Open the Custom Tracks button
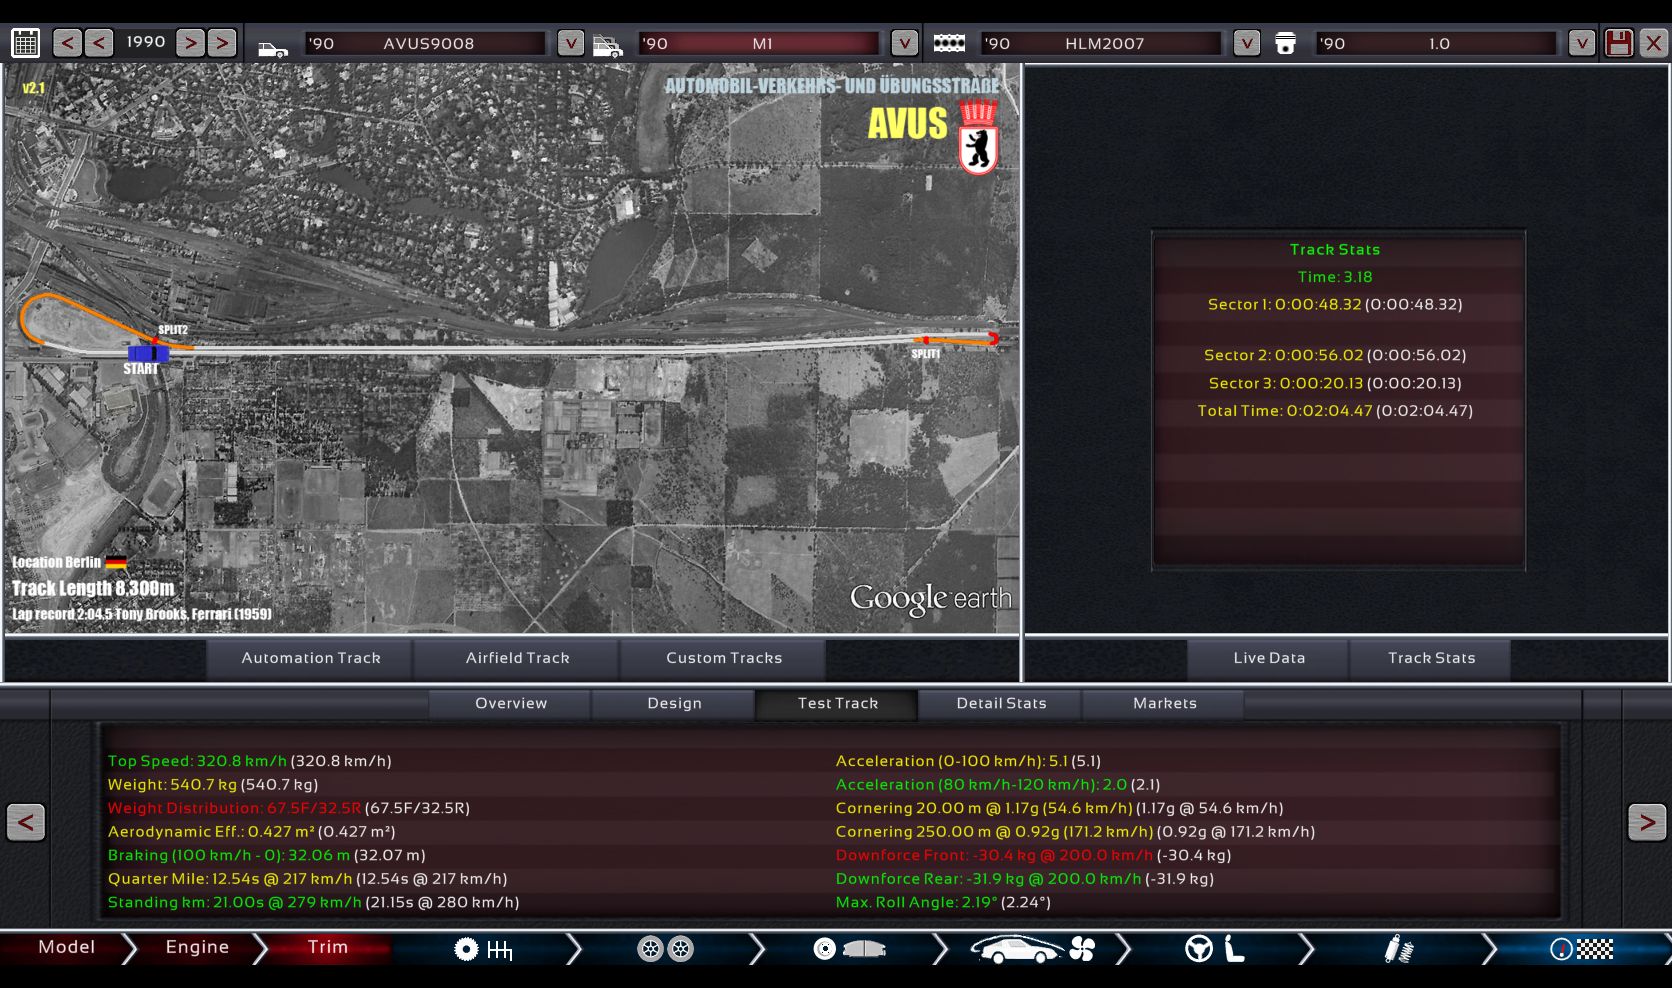Viewport: 1672px width, 988px height. coord(724,659)
